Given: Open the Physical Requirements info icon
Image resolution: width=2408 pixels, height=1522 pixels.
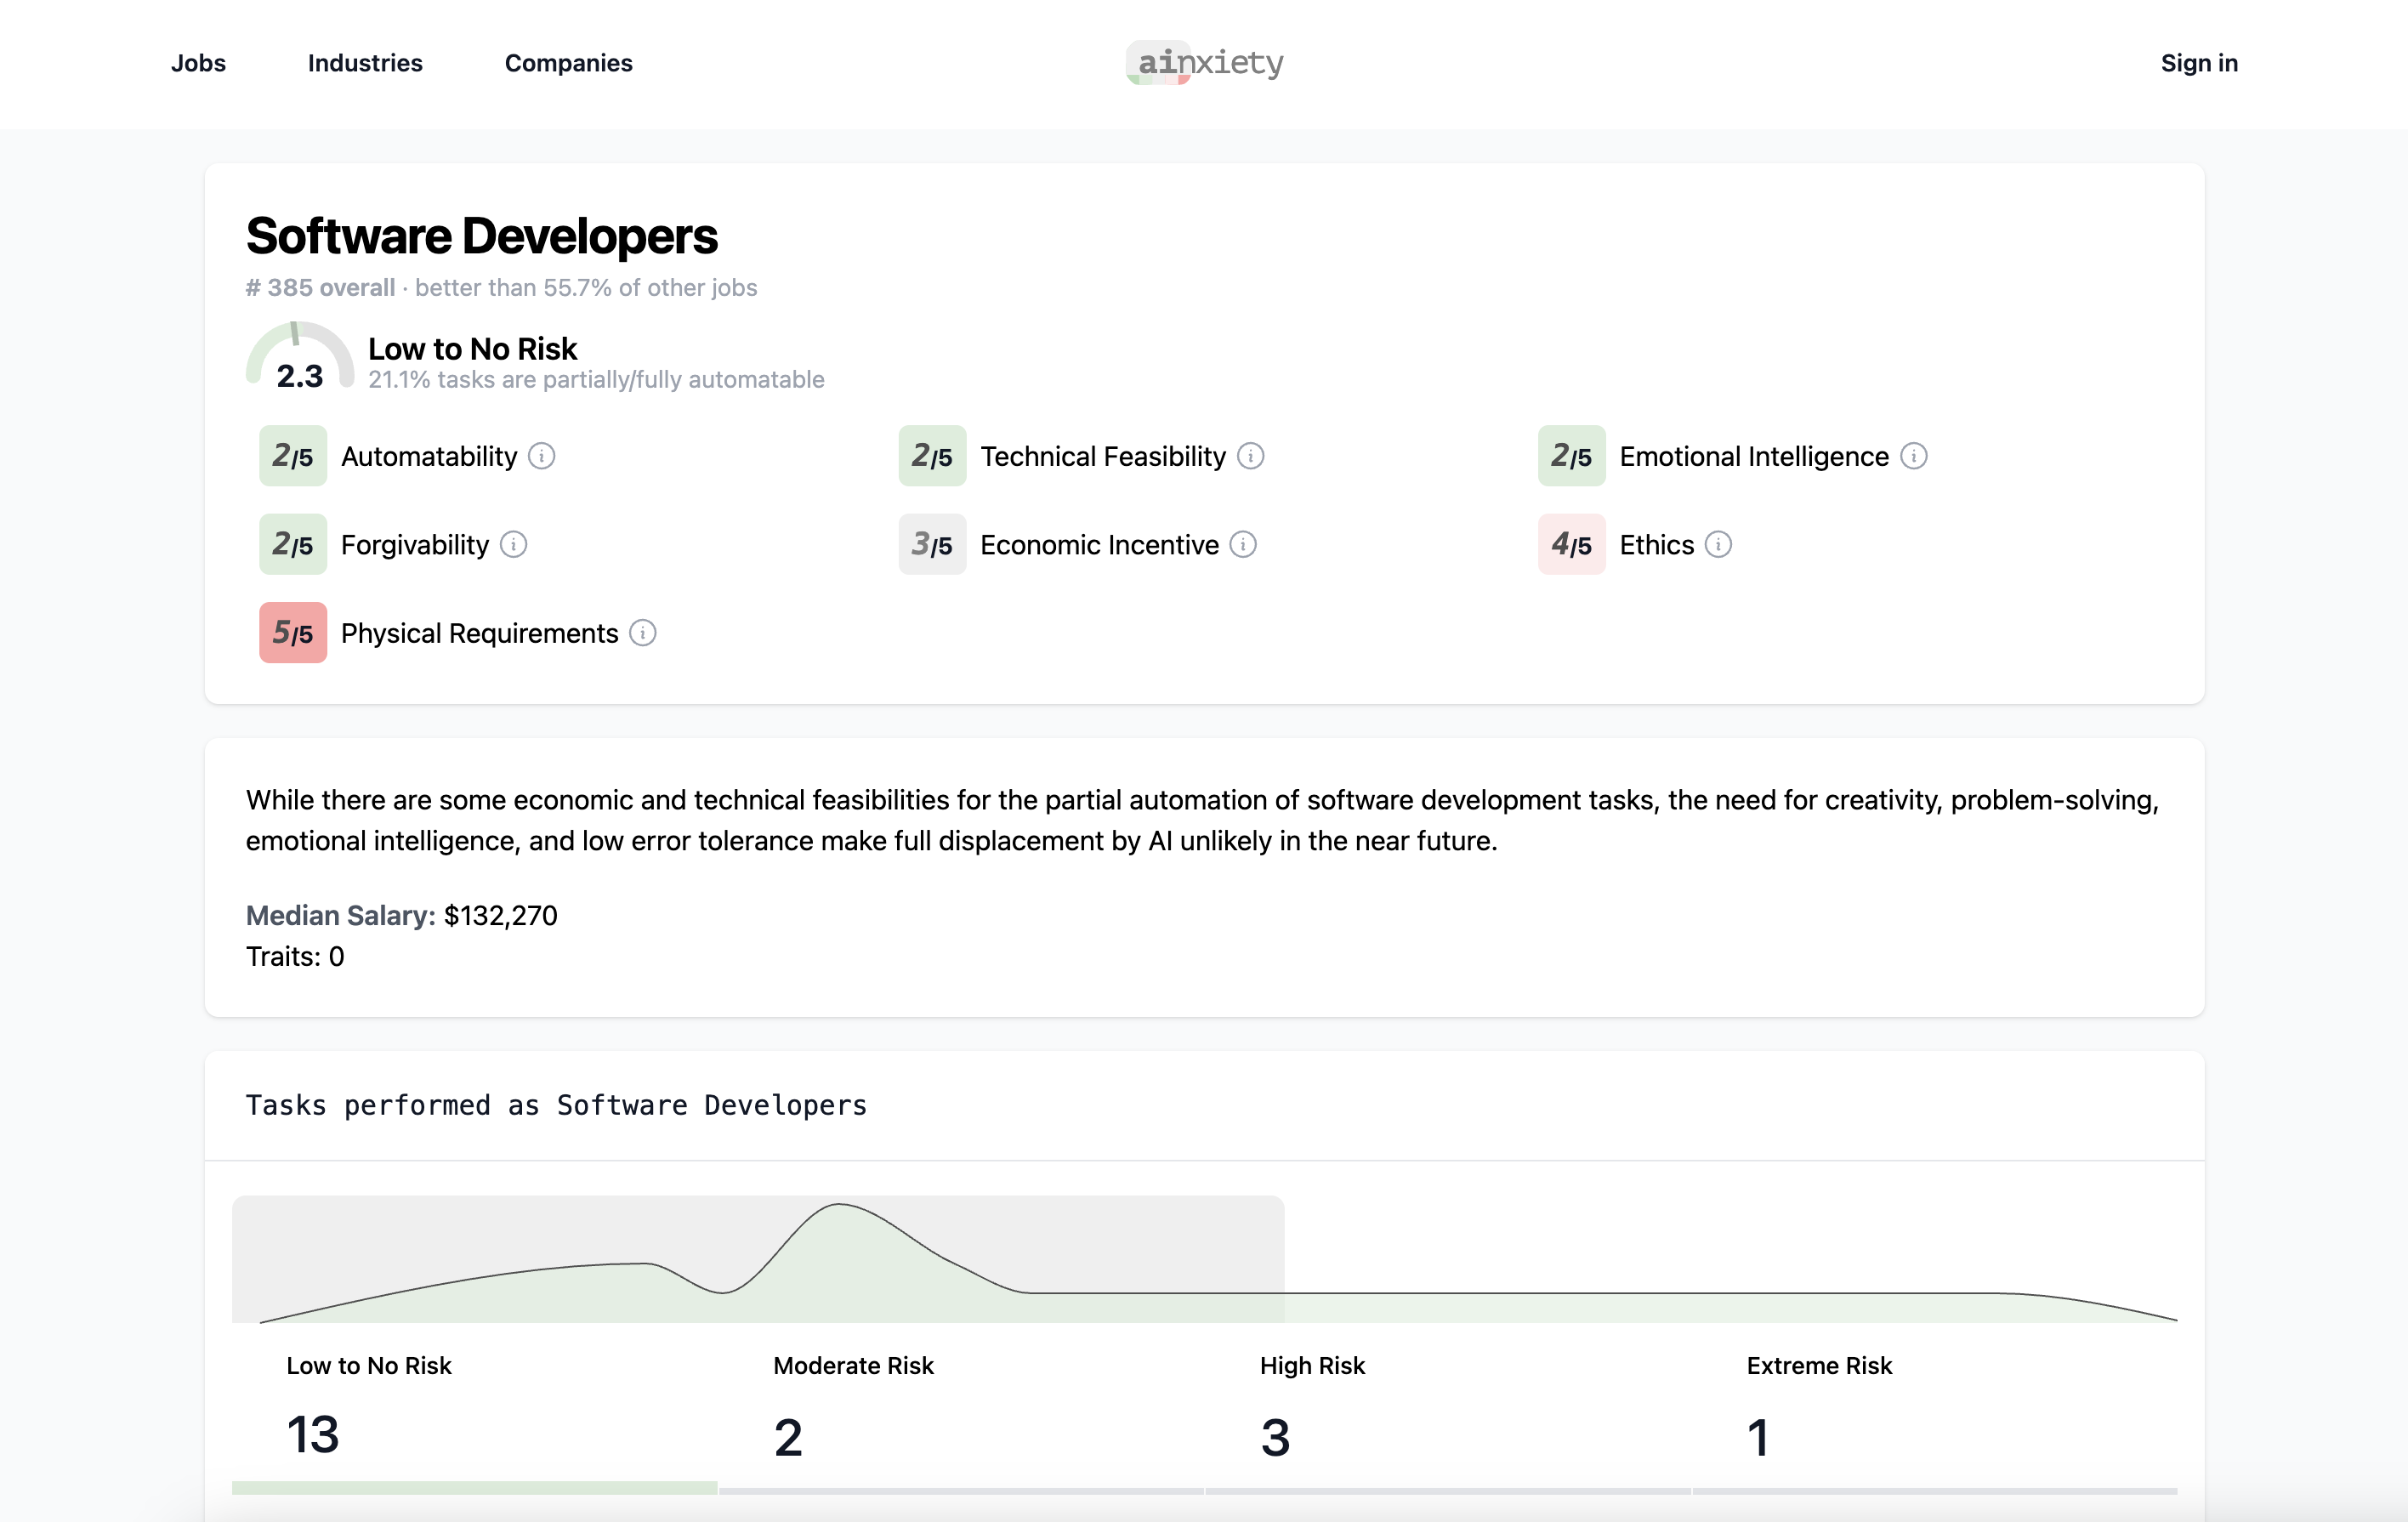Looking at the screenshot, I should pos(643,633).
